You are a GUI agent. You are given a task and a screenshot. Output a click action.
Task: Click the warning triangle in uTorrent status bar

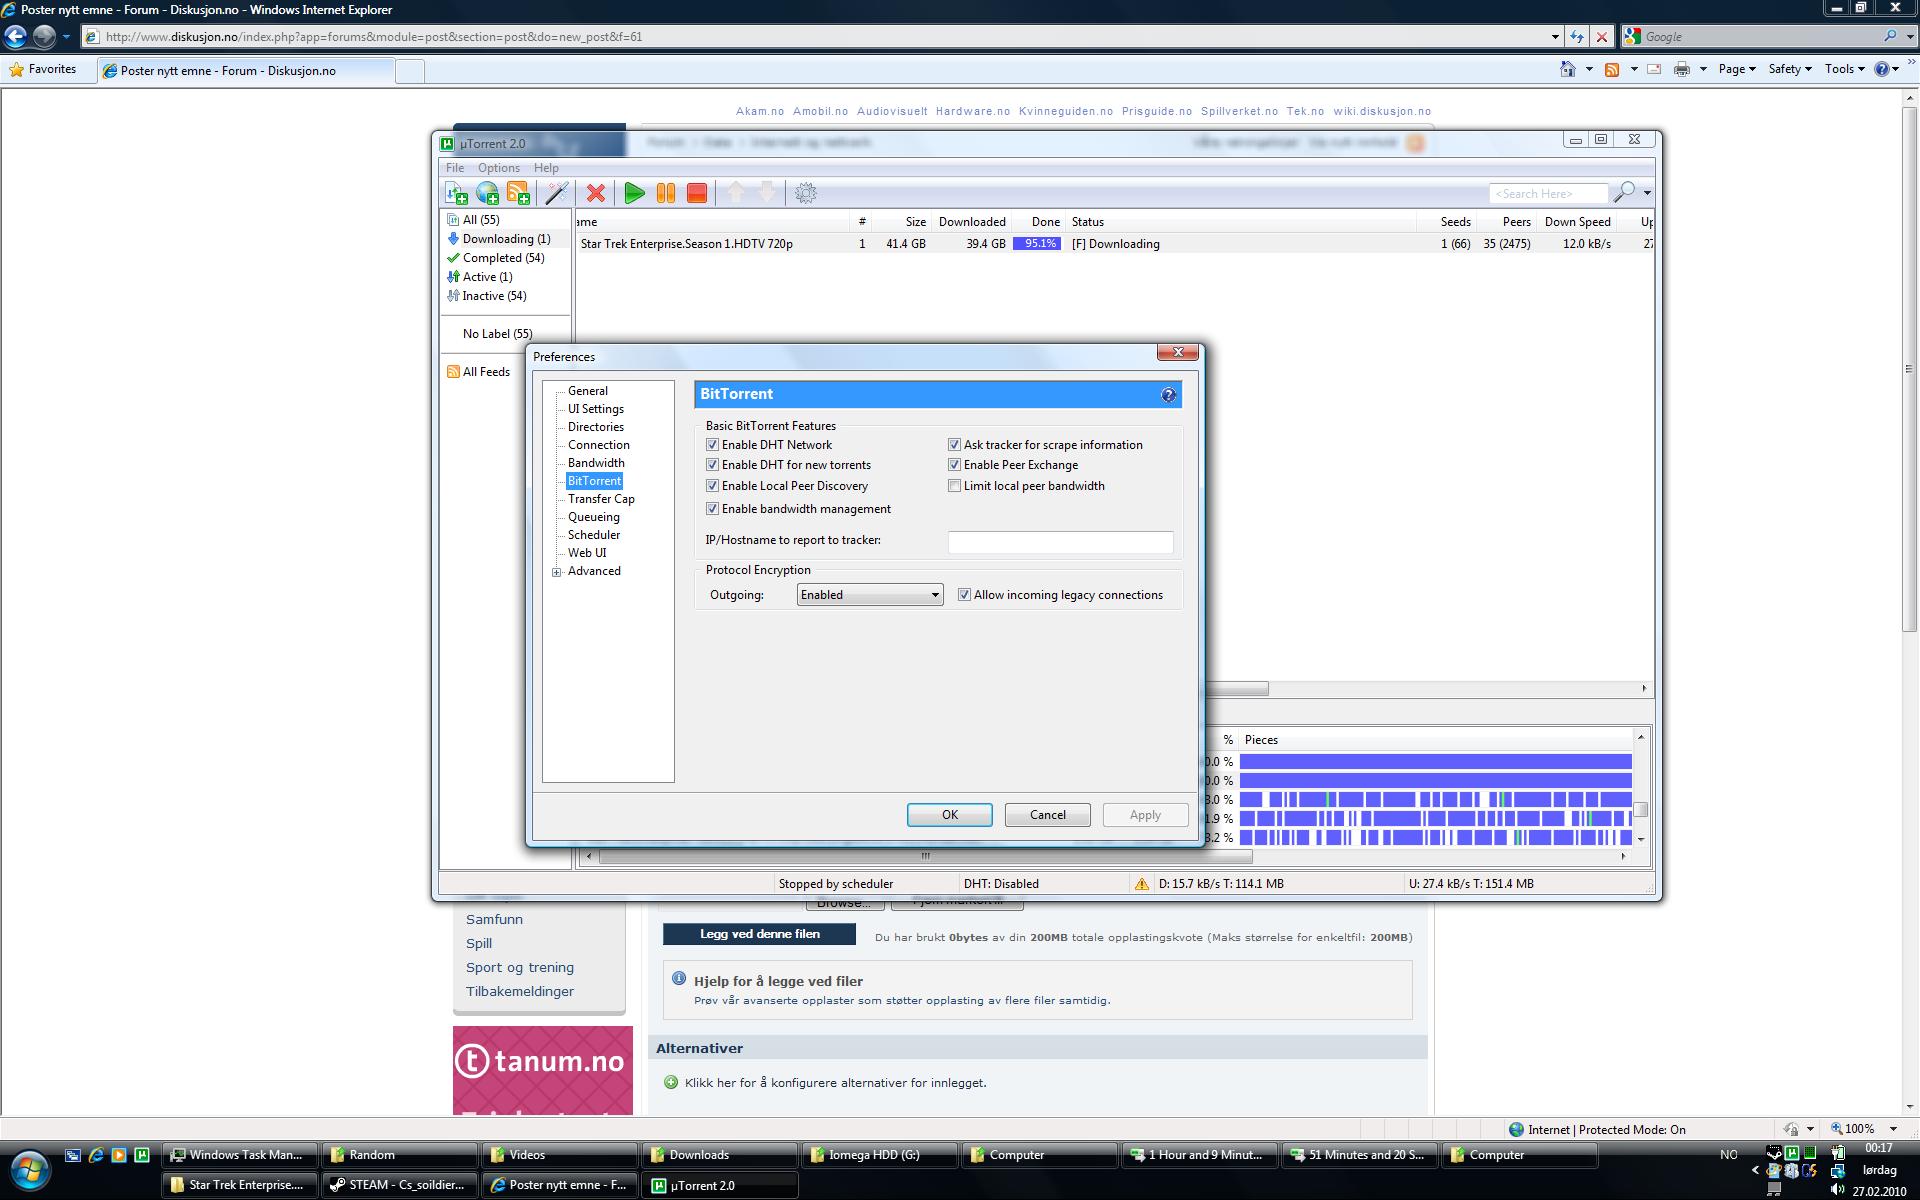1141,884
